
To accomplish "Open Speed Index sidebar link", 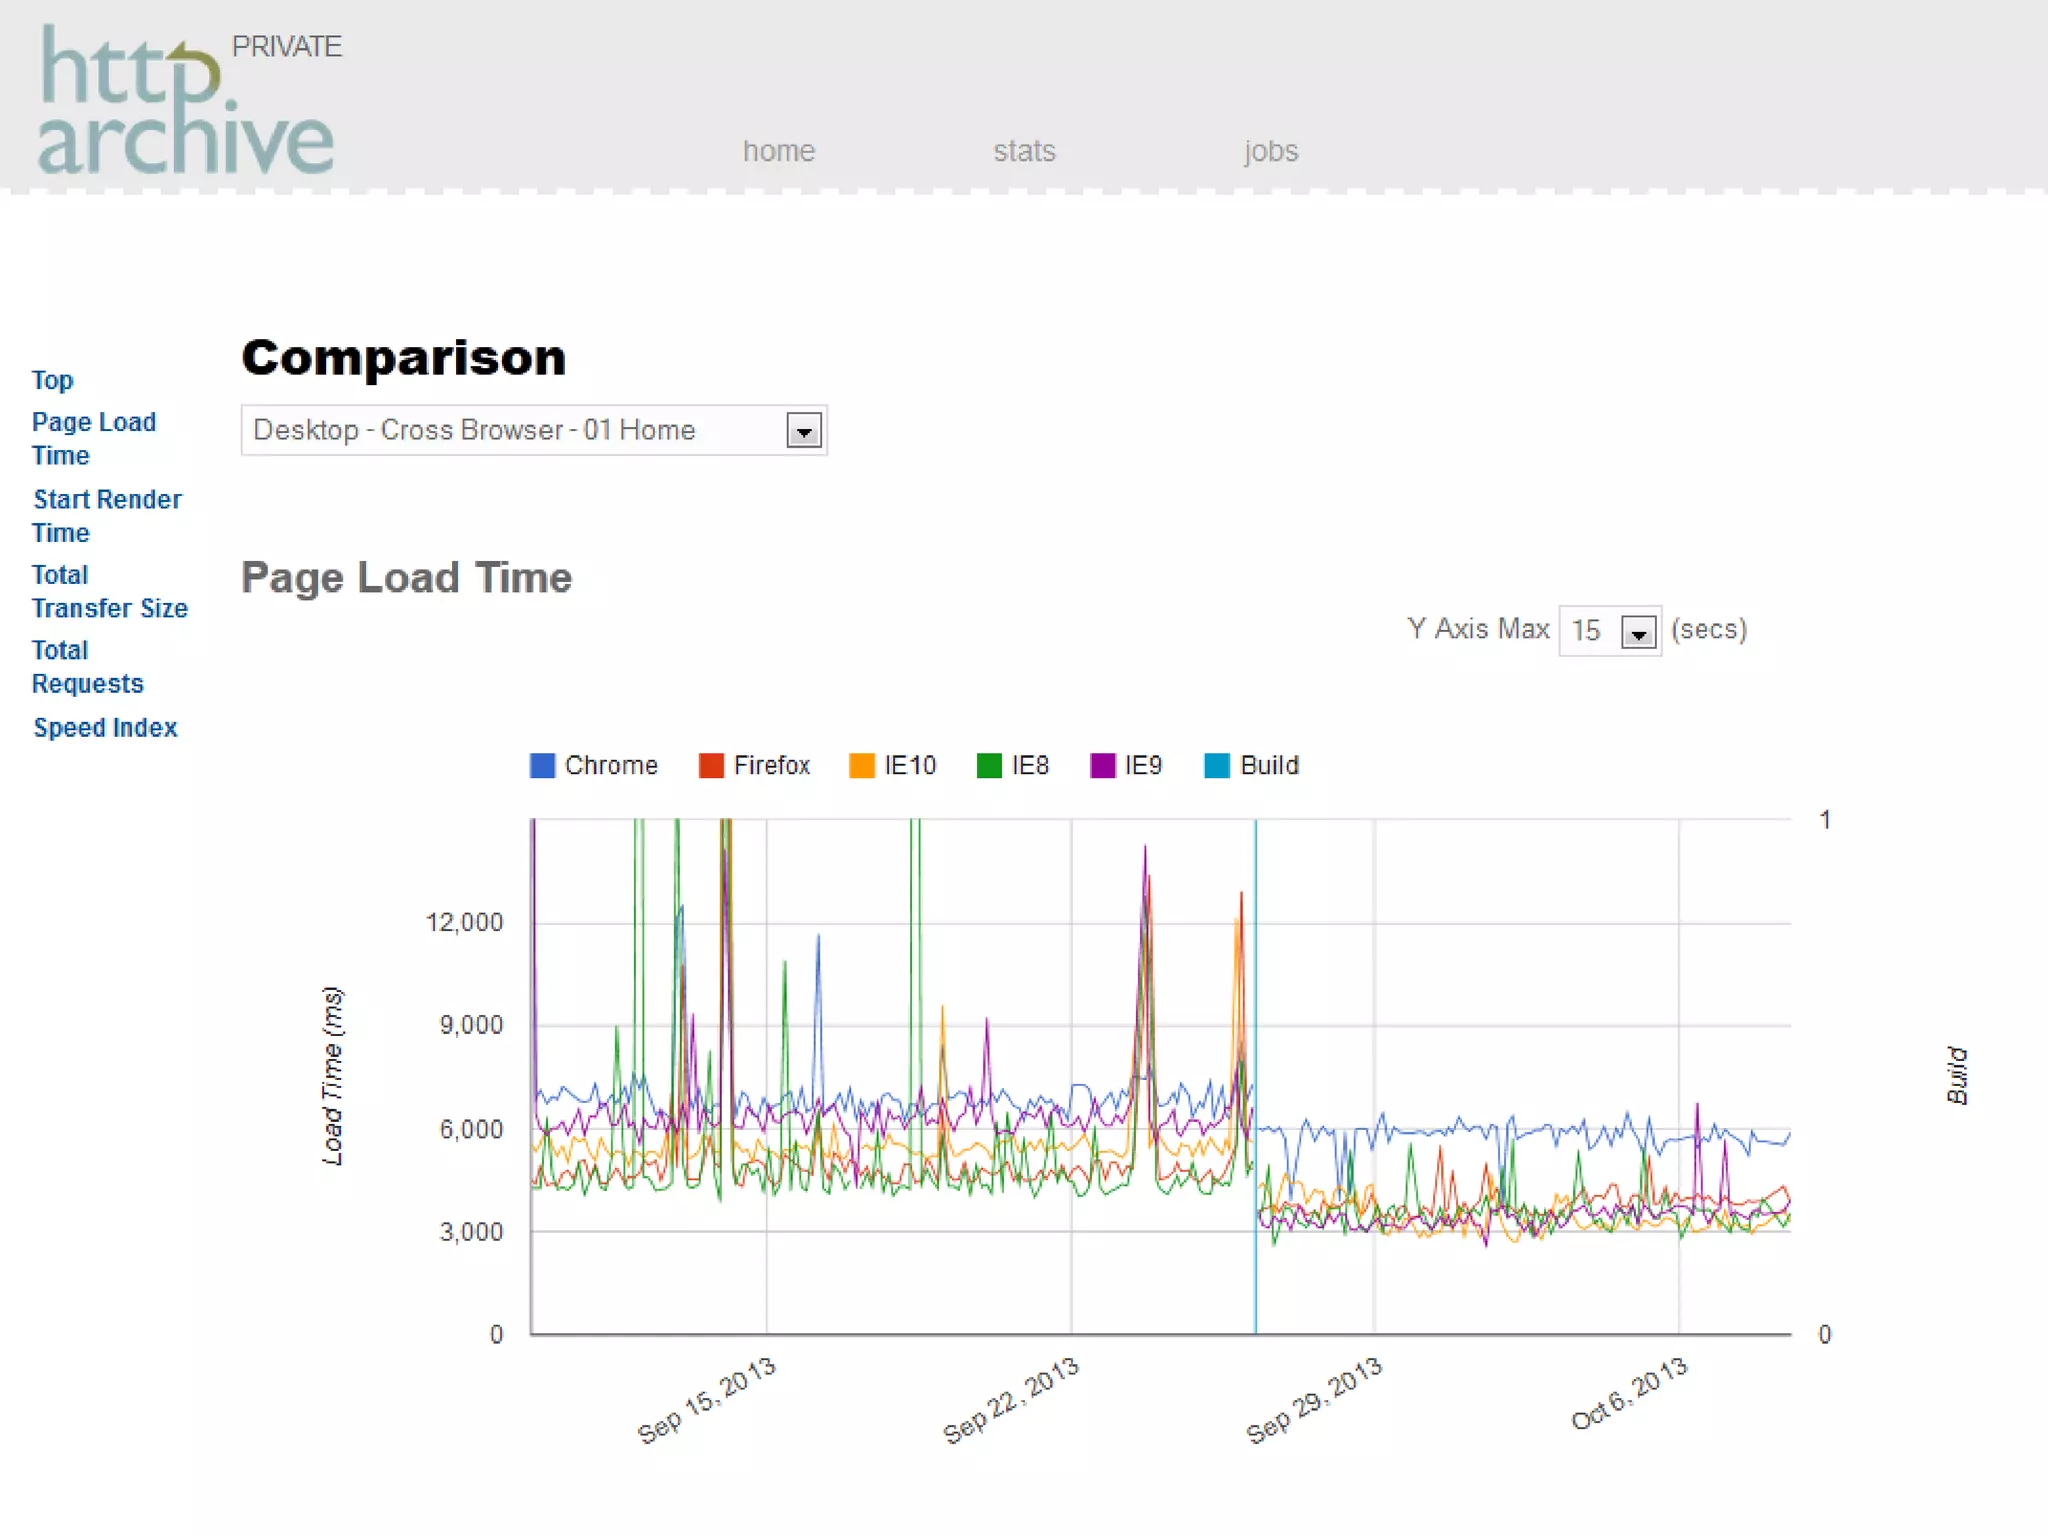I will (x=105, y=728).
